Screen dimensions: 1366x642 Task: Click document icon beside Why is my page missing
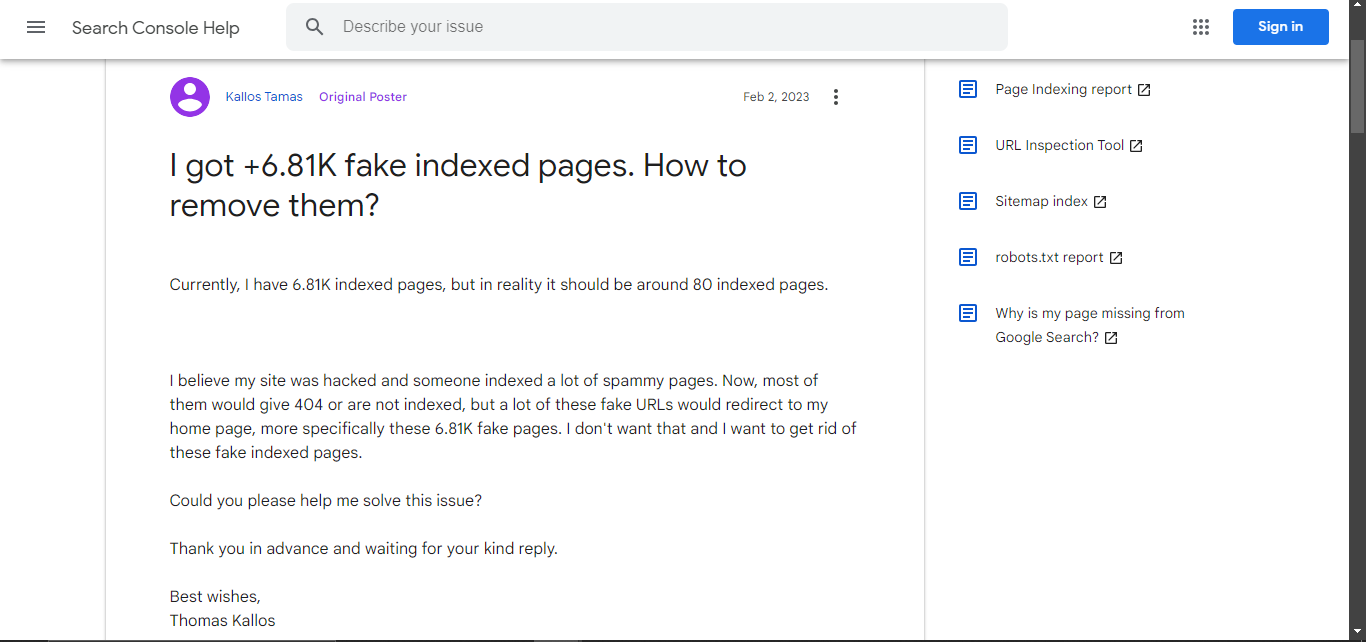click(968, 313)
